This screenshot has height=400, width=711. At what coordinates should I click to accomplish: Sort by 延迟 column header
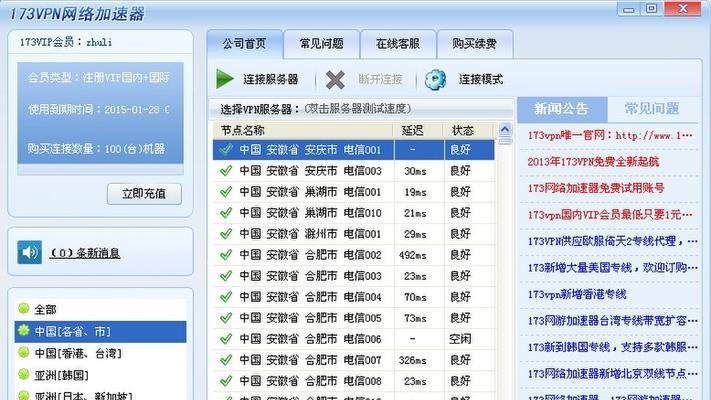(x=417, y=131)
